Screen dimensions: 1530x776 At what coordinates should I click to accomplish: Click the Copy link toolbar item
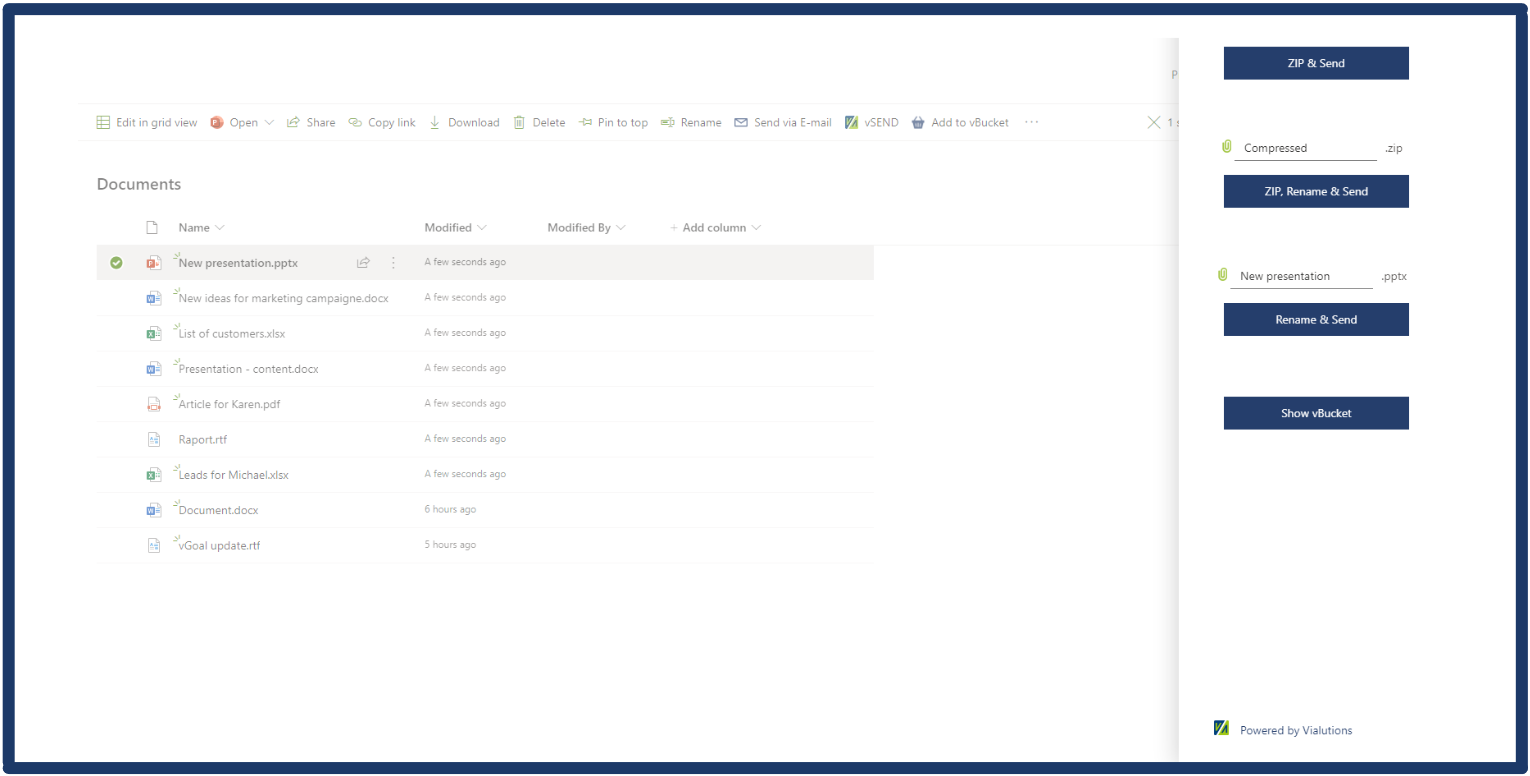point(382,123)
